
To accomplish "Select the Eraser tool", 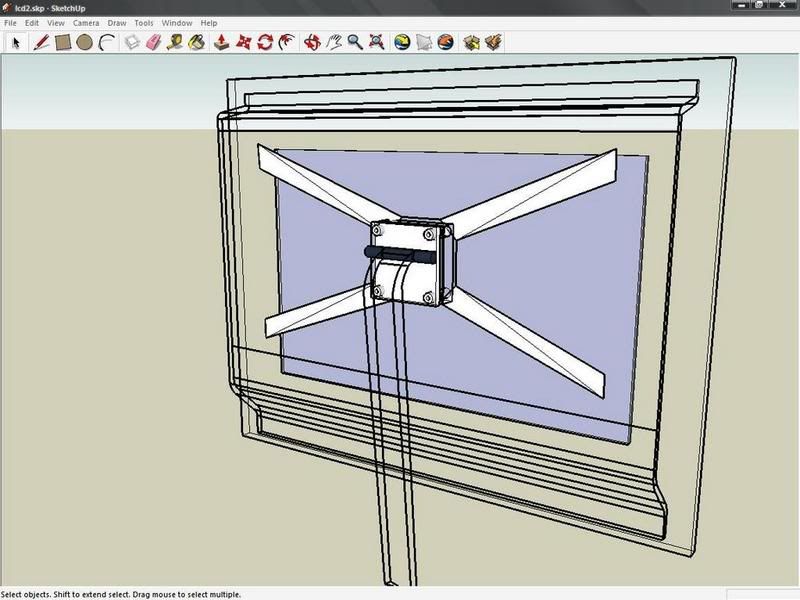I will tap(154, 42).
